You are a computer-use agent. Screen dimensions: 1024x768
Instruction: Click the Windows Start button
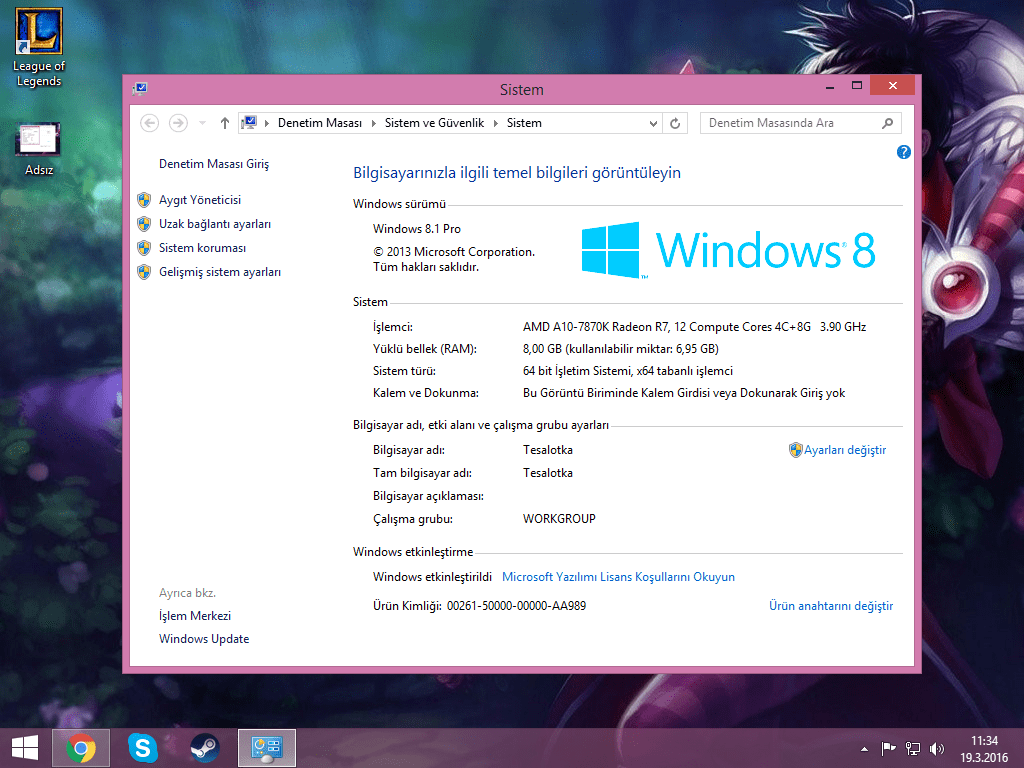(x=25, y=748)
